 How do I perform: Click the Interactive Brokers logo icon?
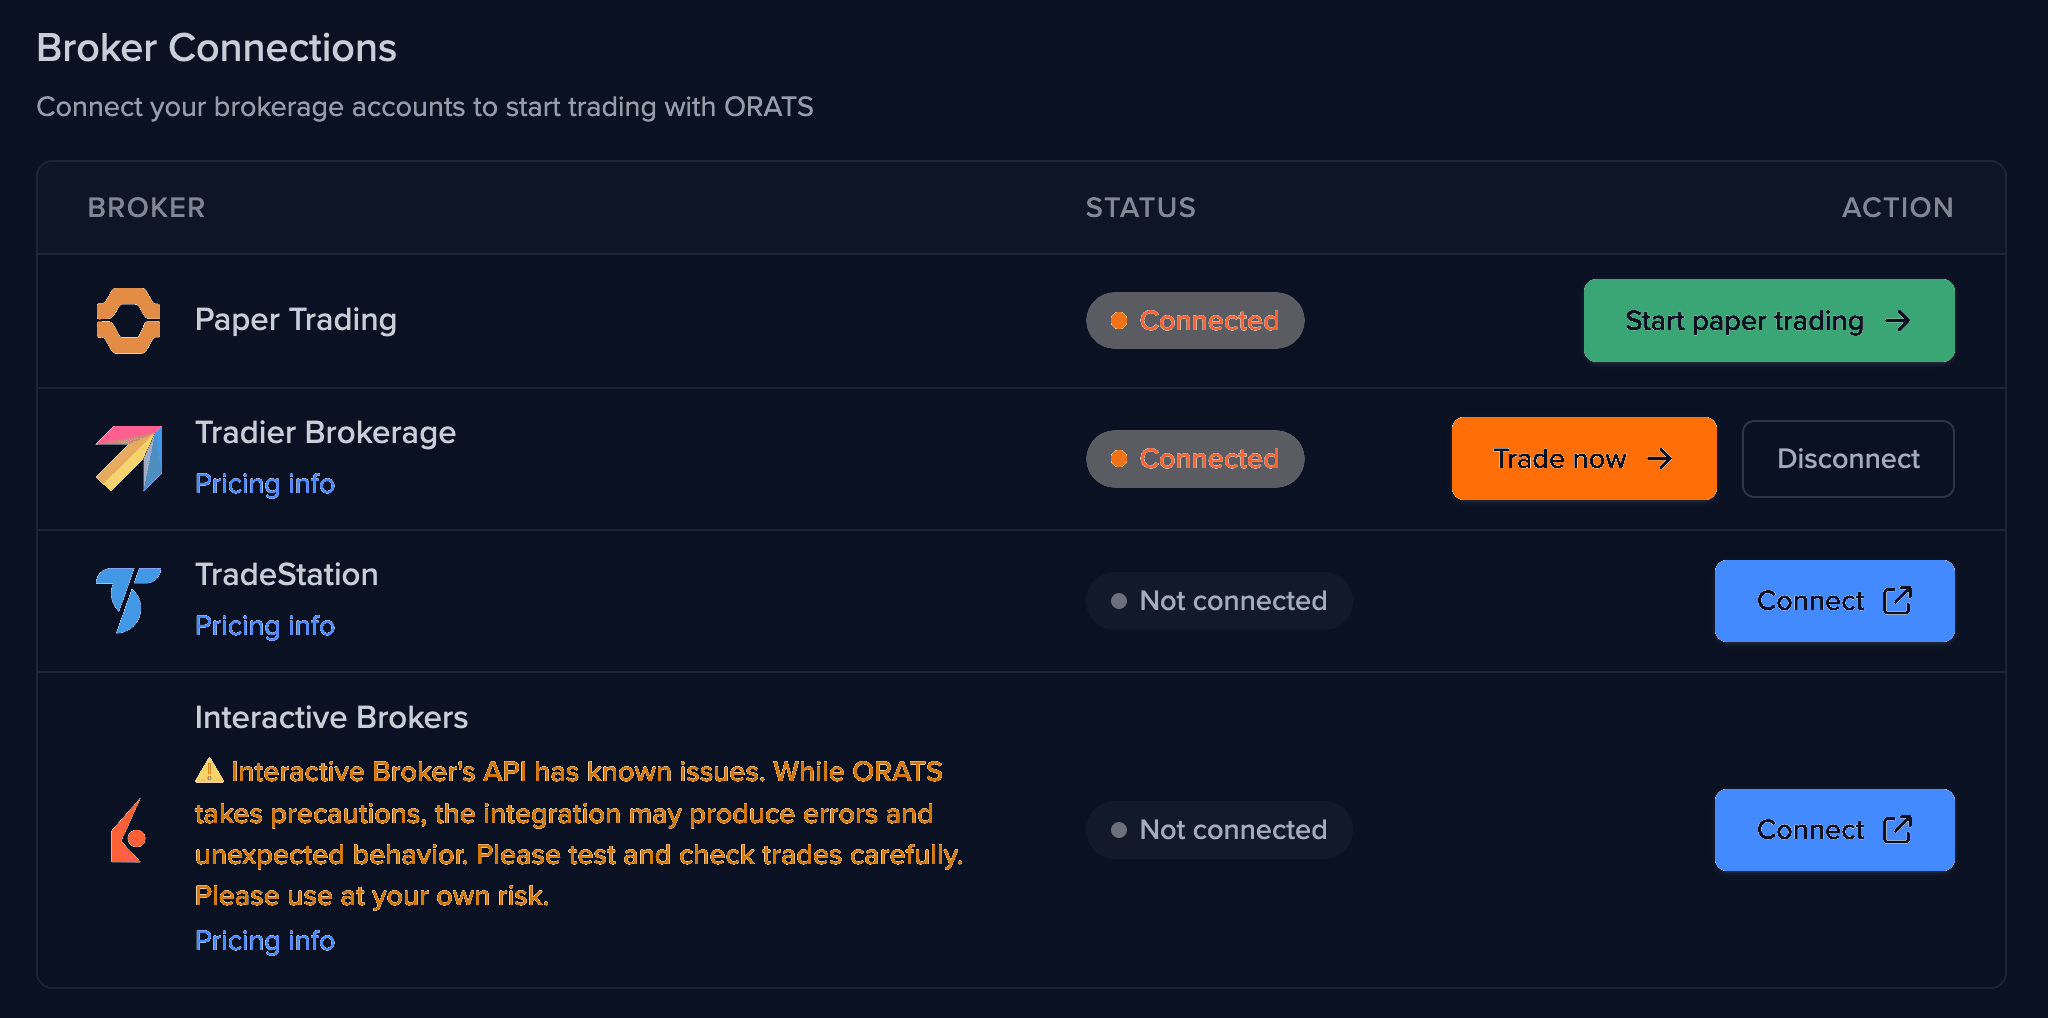[128, 830]
